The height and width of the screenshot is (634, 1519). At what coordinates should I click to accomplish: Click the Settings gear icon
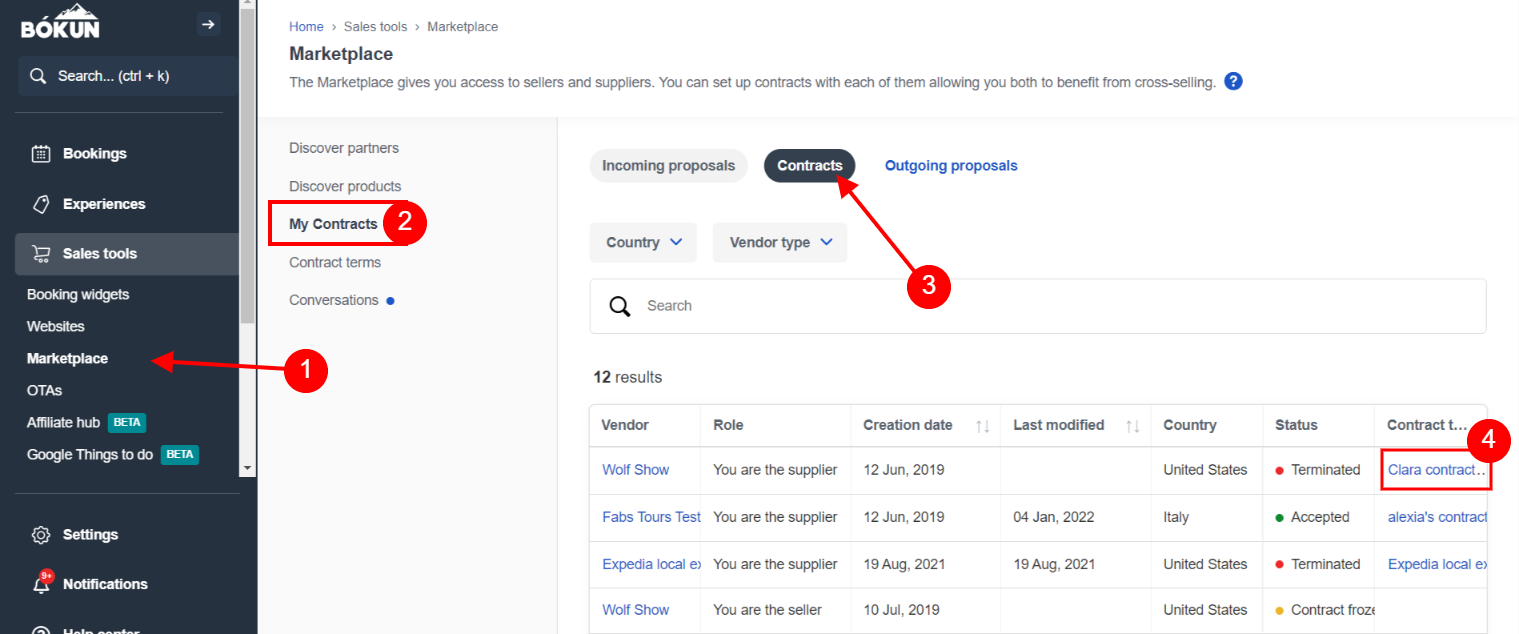point(41,535)
